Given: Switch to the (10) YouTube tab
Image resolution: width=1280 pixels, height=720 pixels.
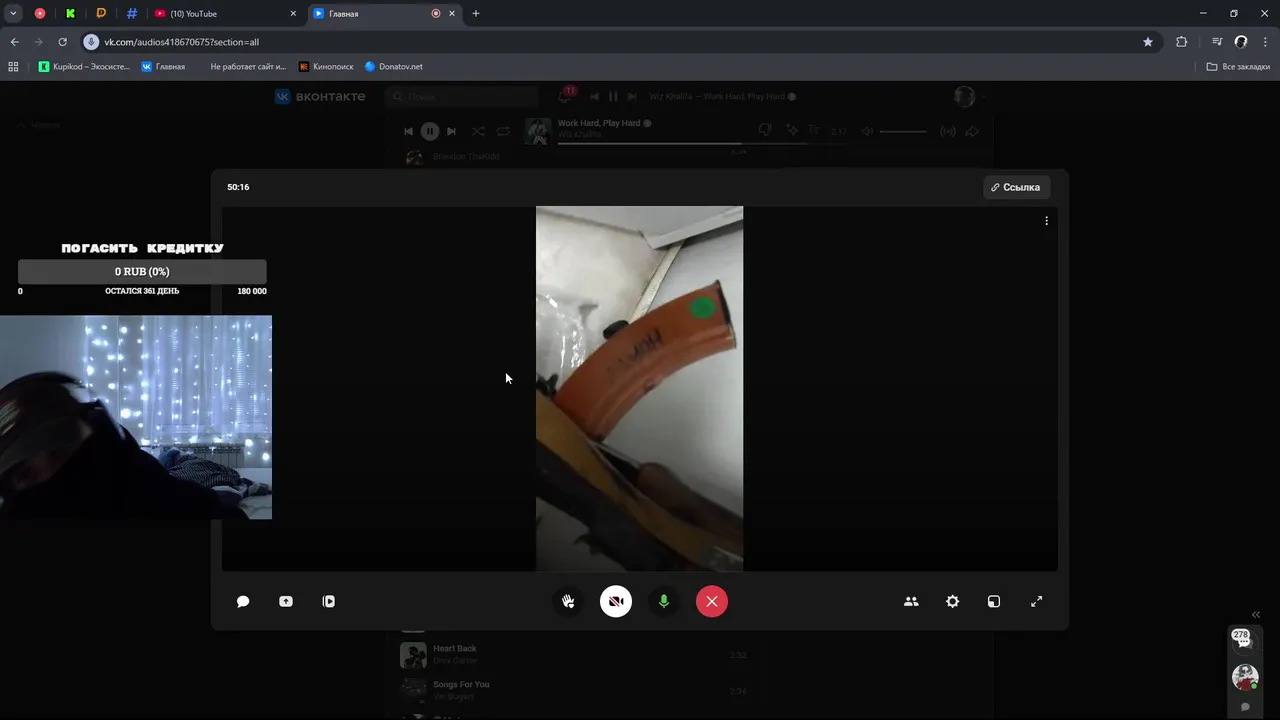Looking at the screenshot, I should [x=225, y=13].
